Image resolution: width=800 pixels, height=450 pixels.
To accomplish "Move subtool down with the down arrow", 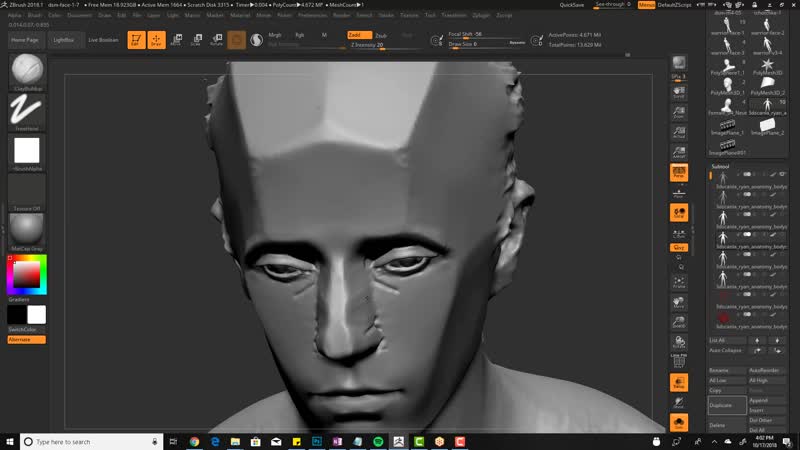I will [x=777, y=340].
